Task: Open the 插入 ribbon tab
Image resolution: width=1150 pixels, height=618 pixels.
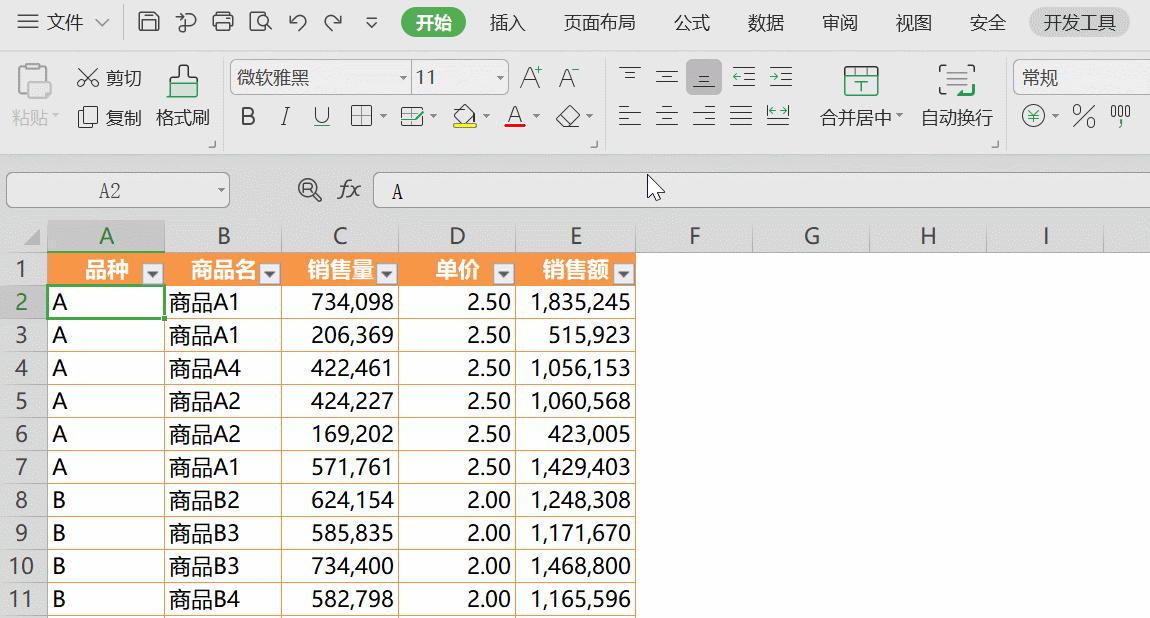Action: (x=508, y=22)
